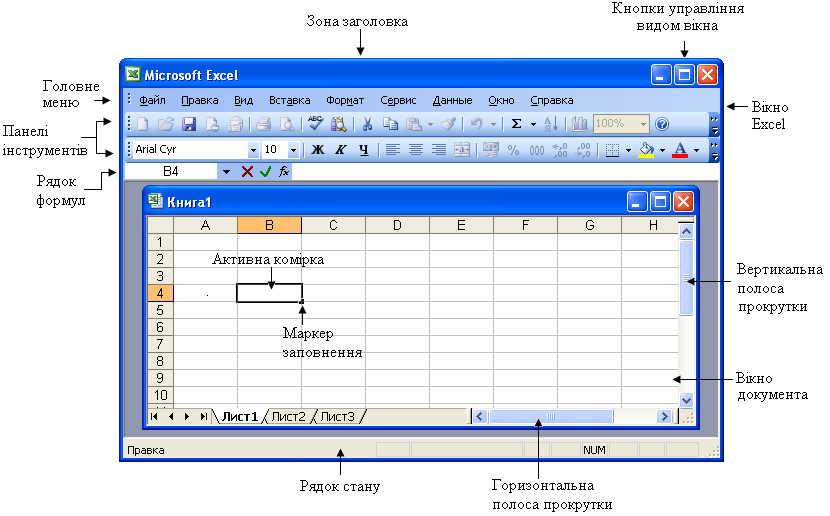Screen dimensions: 830x516
Task: Click scroll down arrow in Книга1
Action: [x=687, y=400]
